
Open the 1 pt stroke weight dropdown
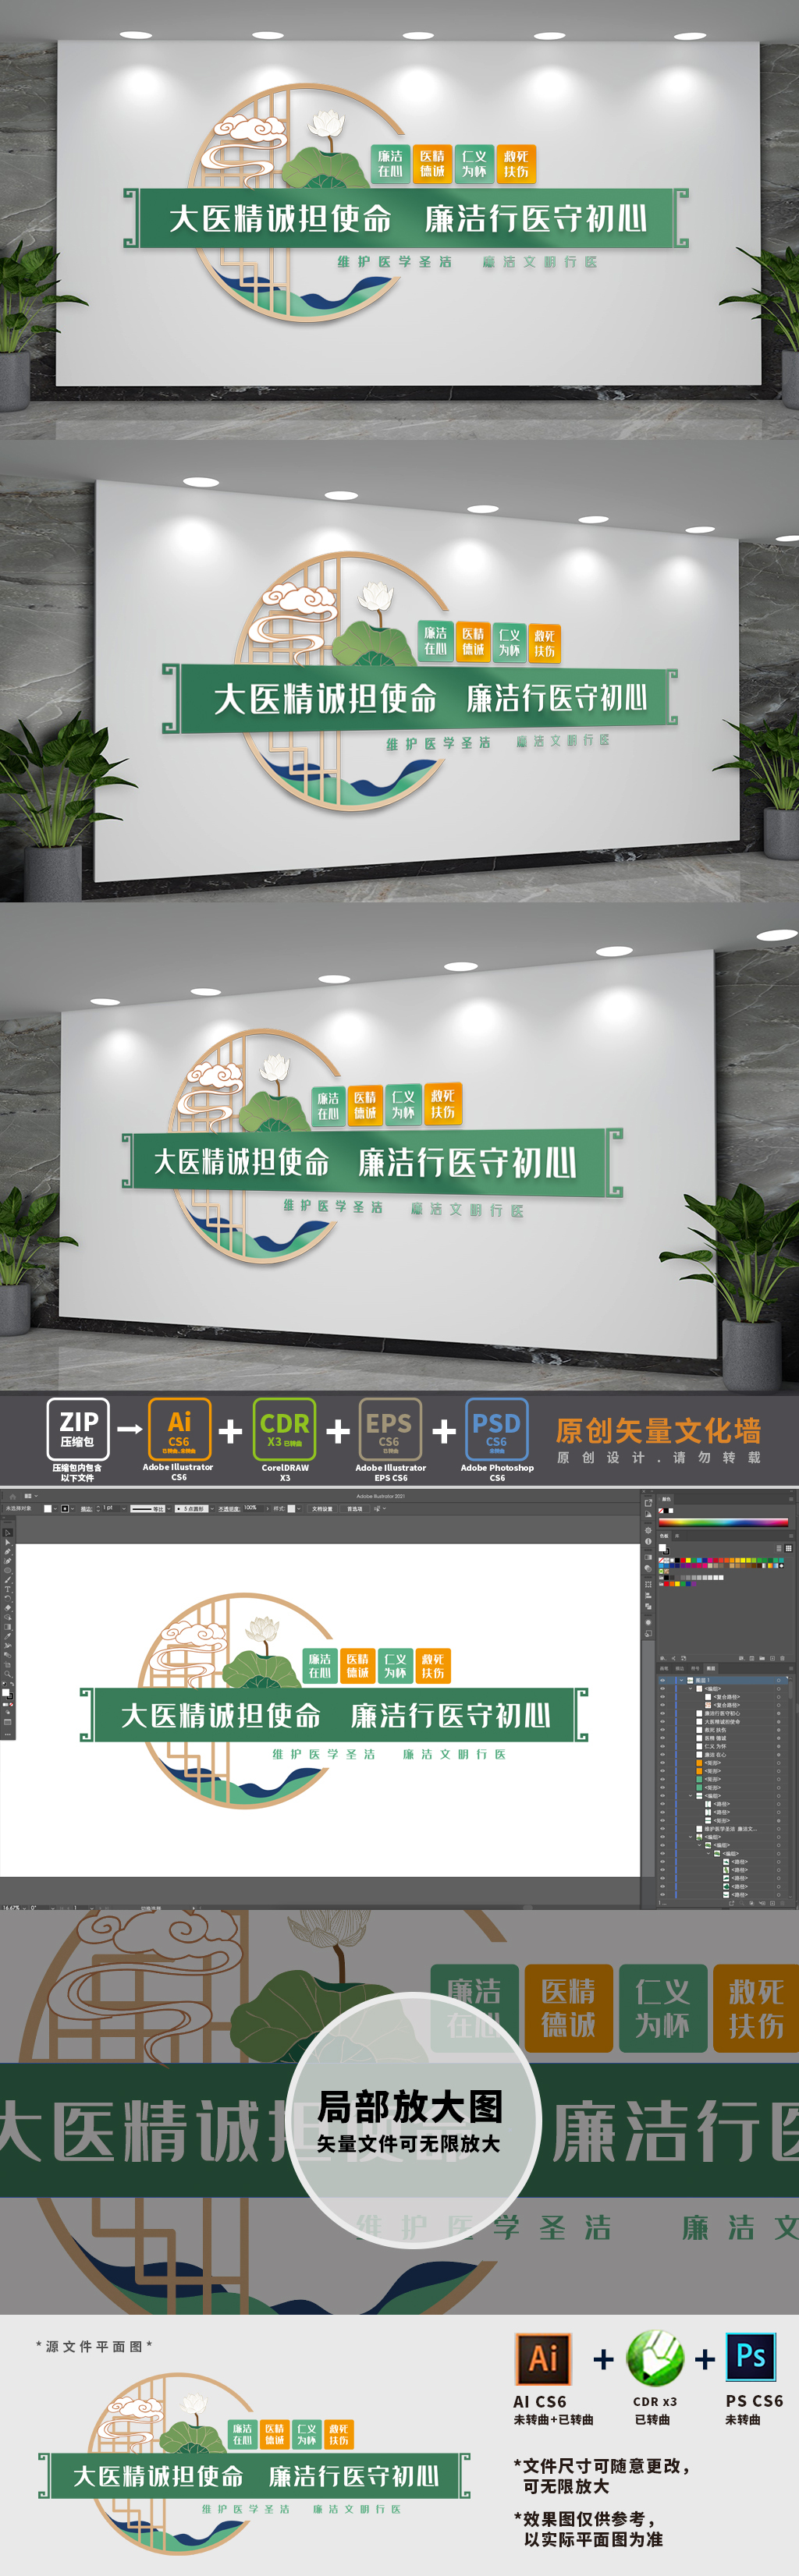(124, 1509)
